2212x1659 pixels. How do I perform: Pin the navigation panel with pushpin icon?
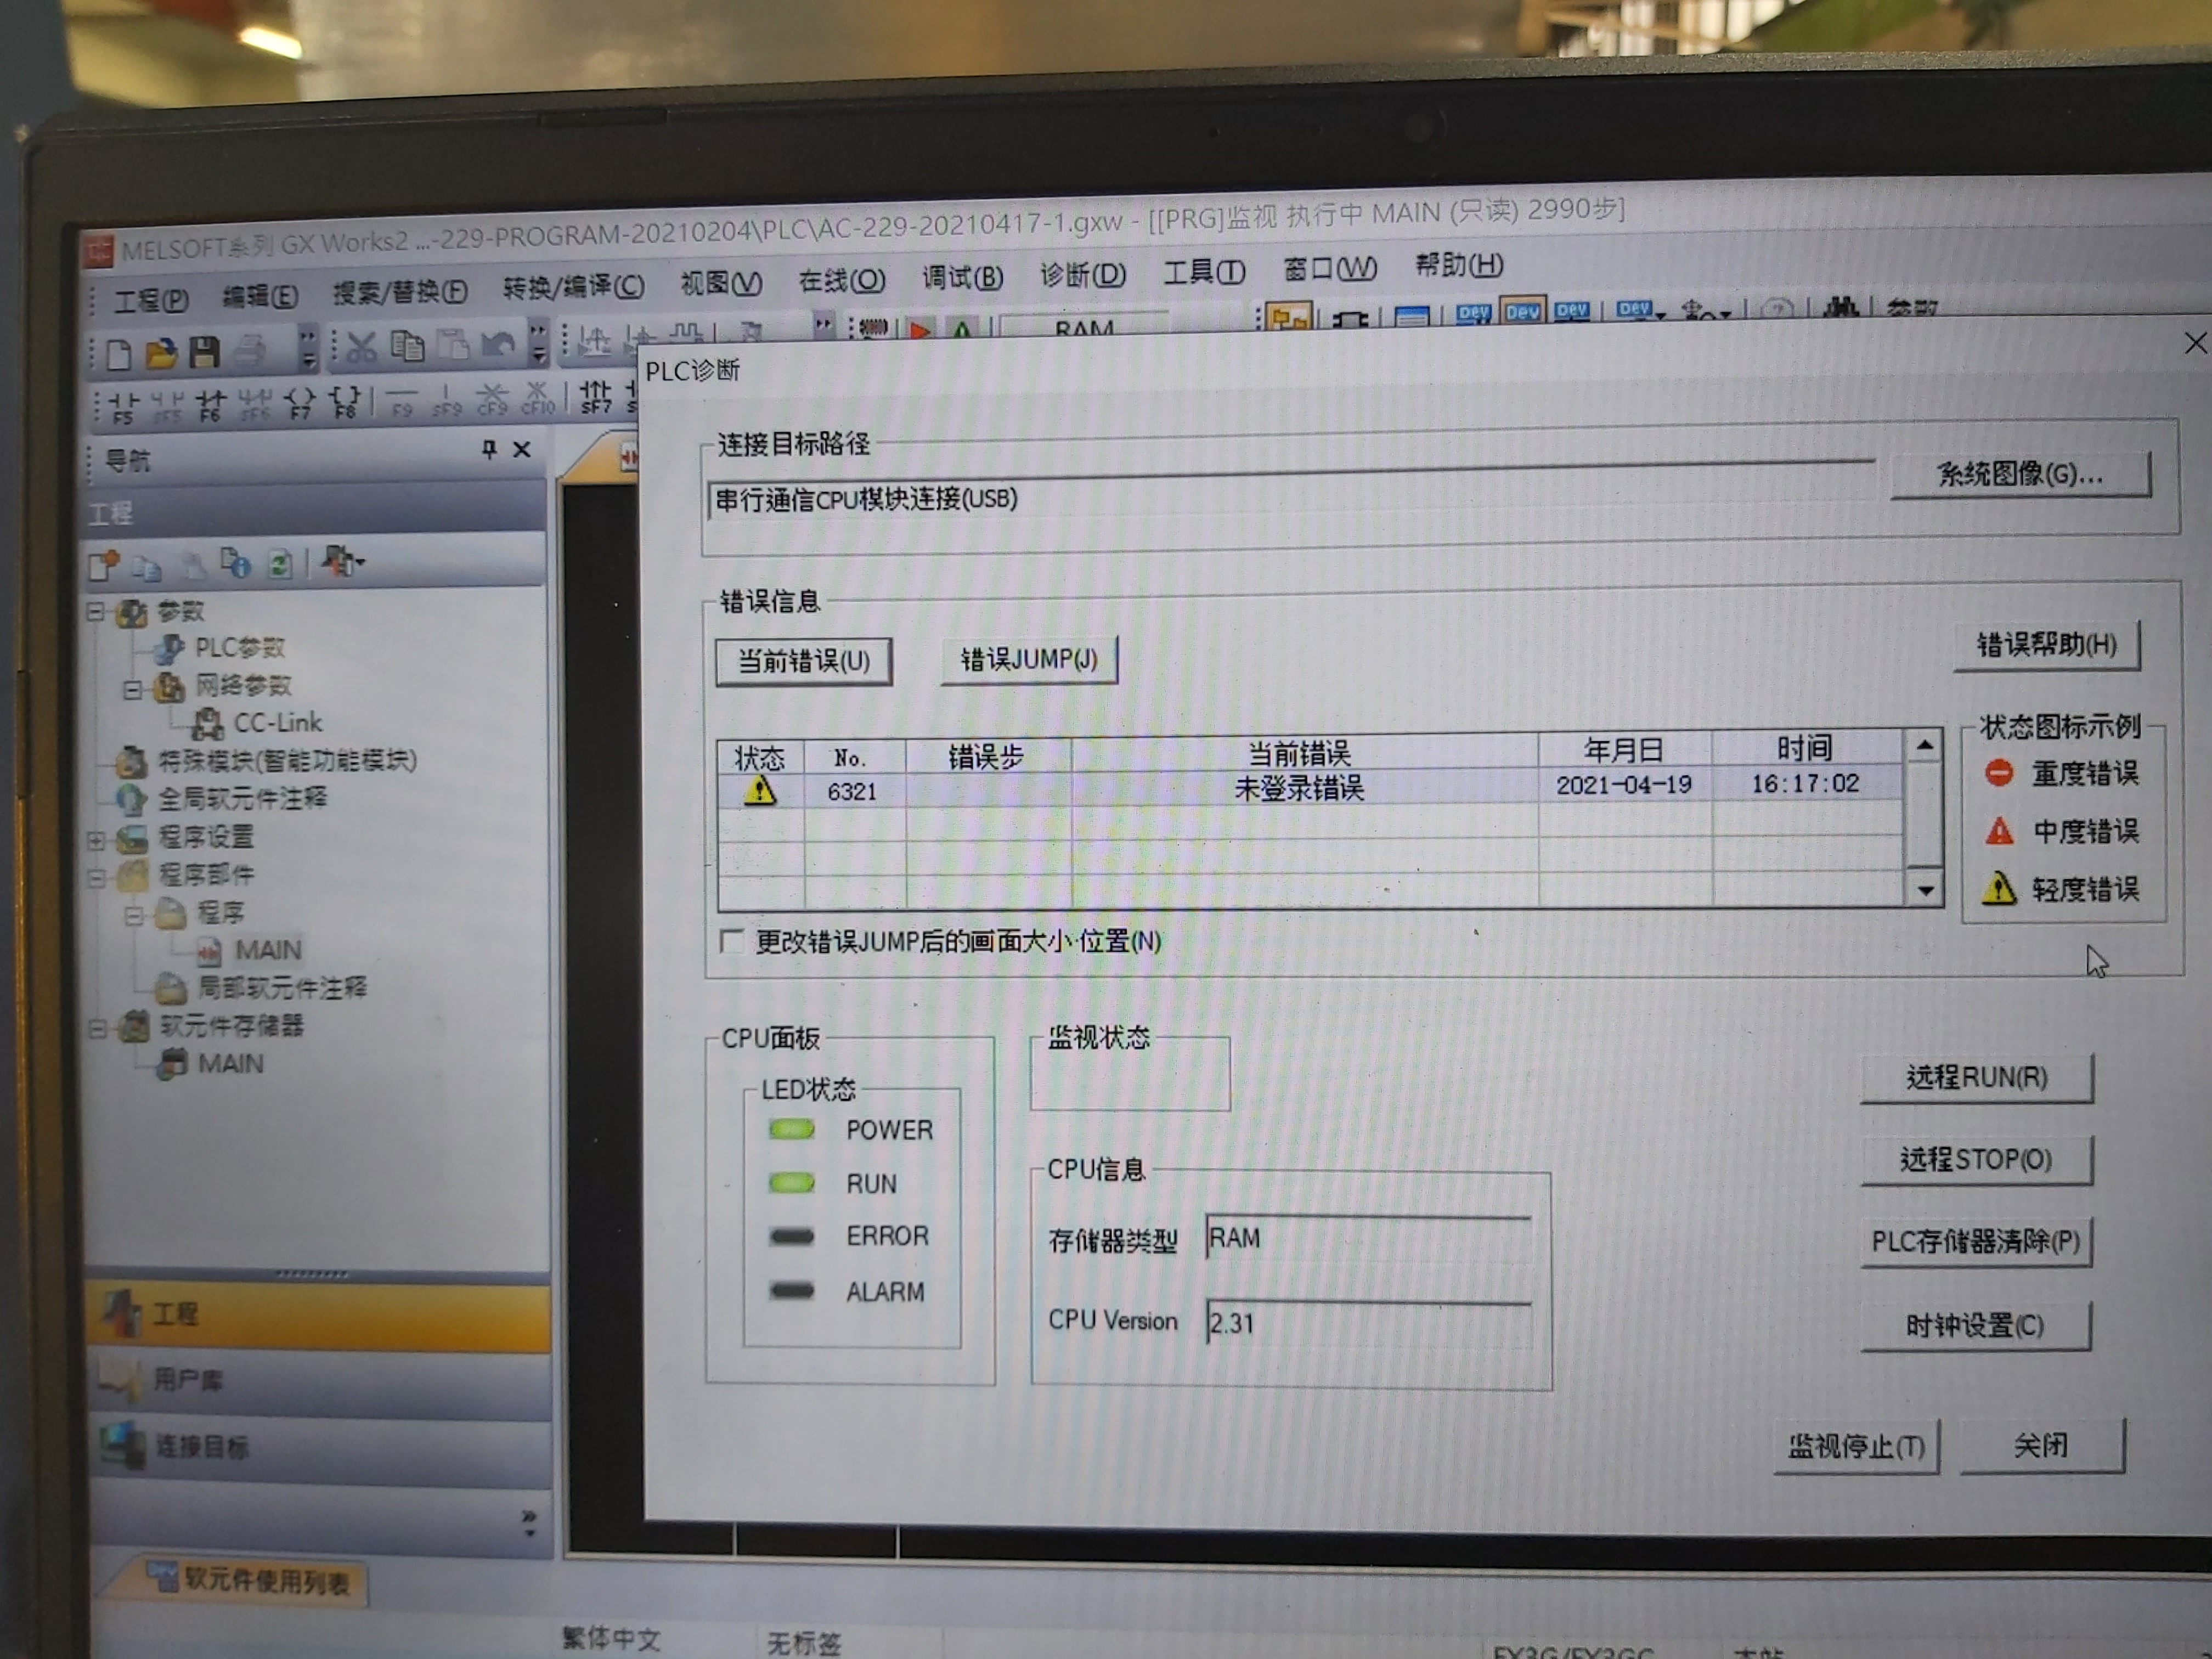pos(489,449)
